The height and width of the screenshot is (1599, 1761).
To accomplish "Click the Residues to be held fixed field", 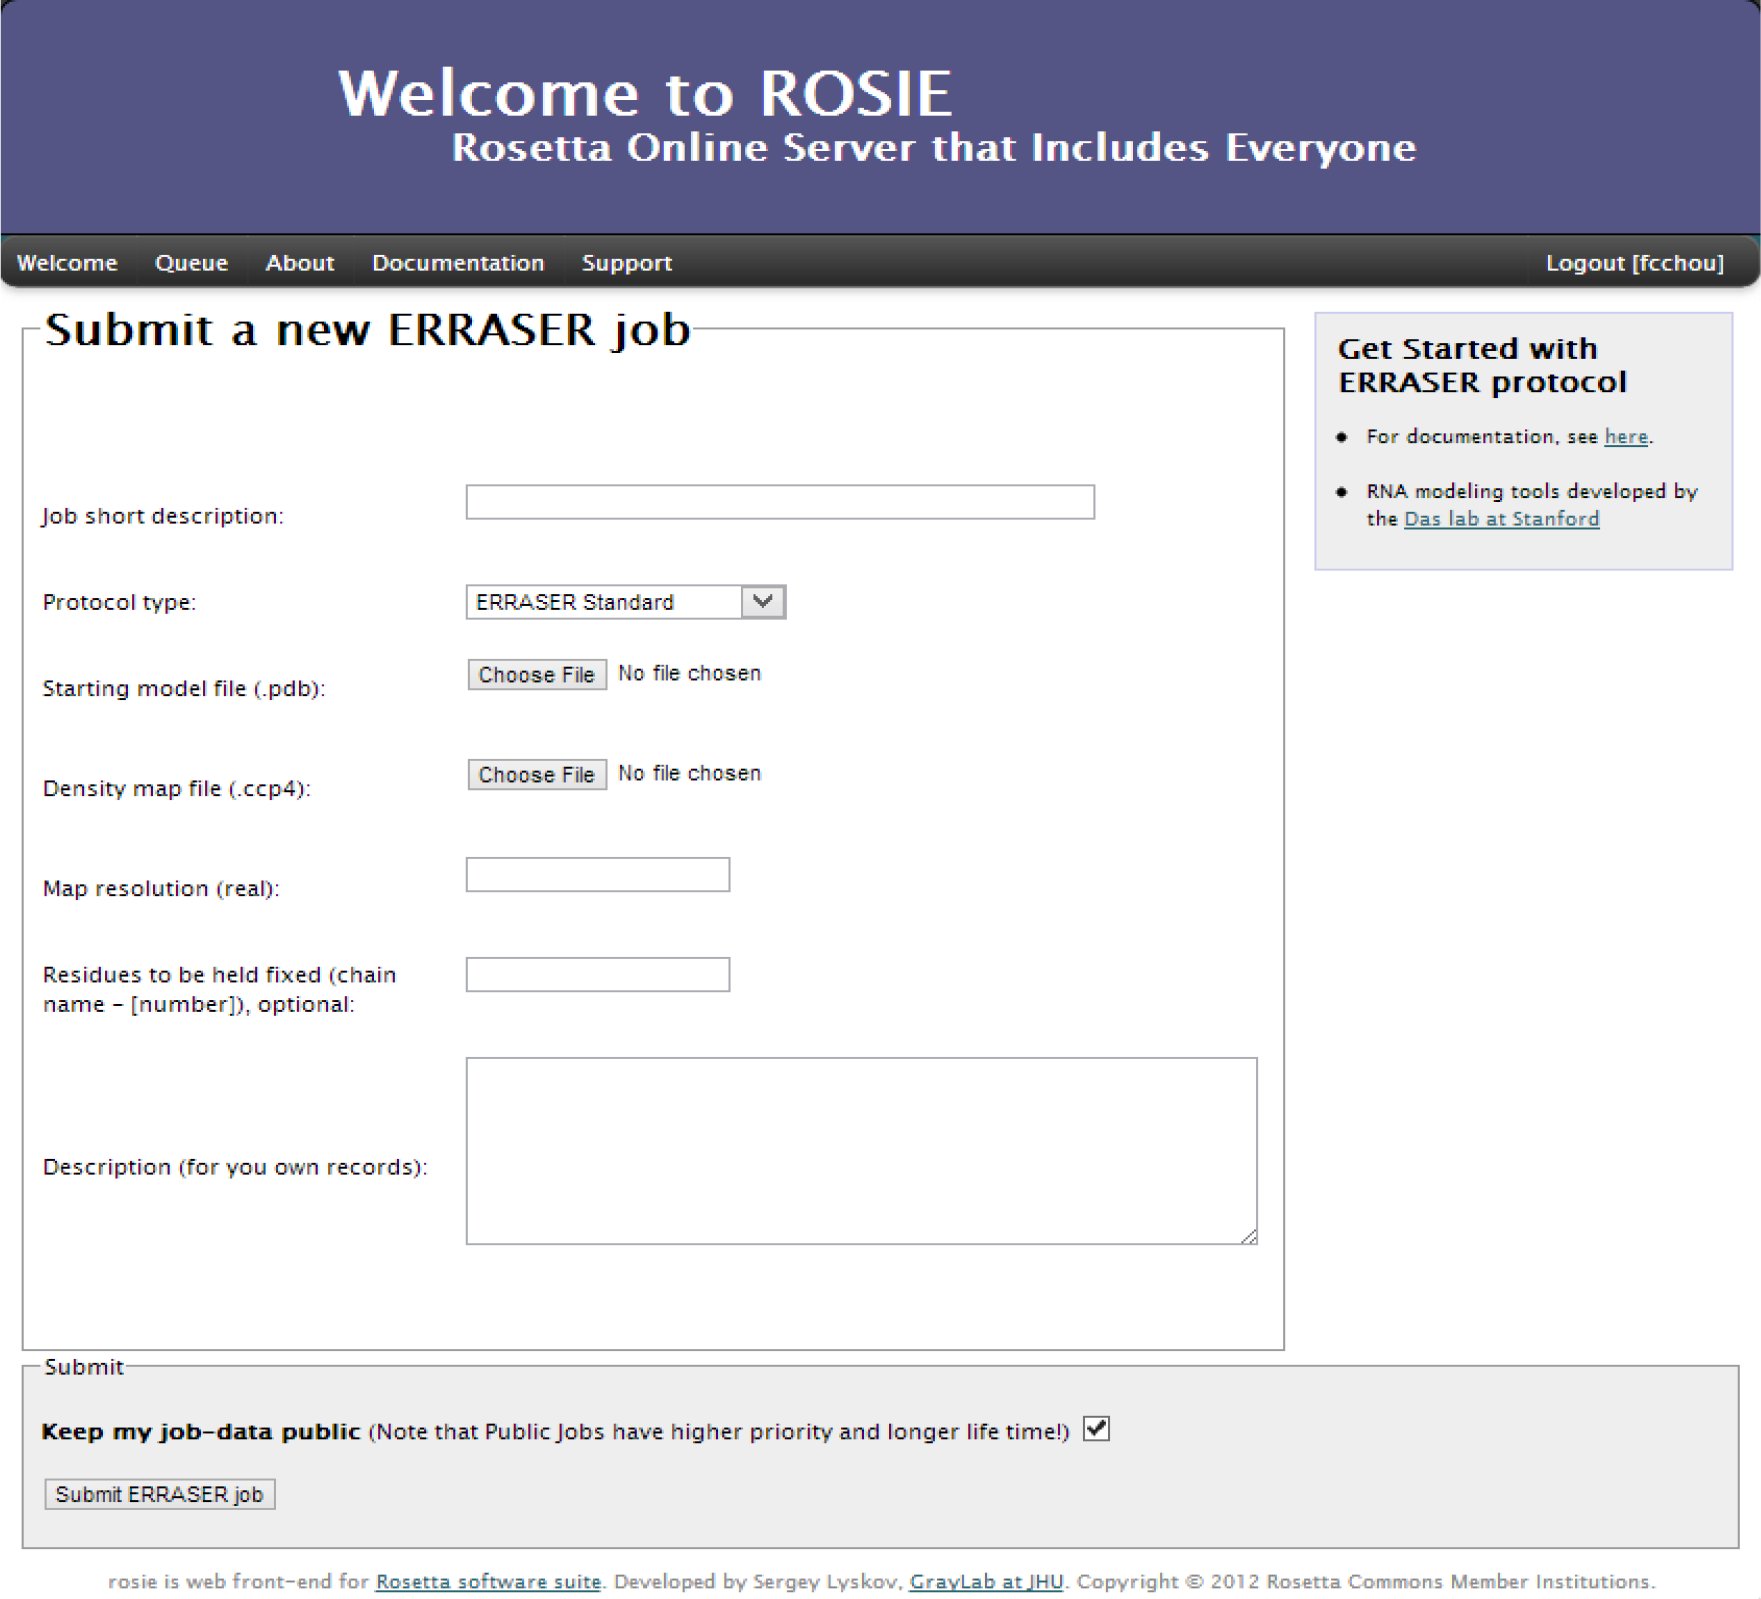I will tap(598, 974).
